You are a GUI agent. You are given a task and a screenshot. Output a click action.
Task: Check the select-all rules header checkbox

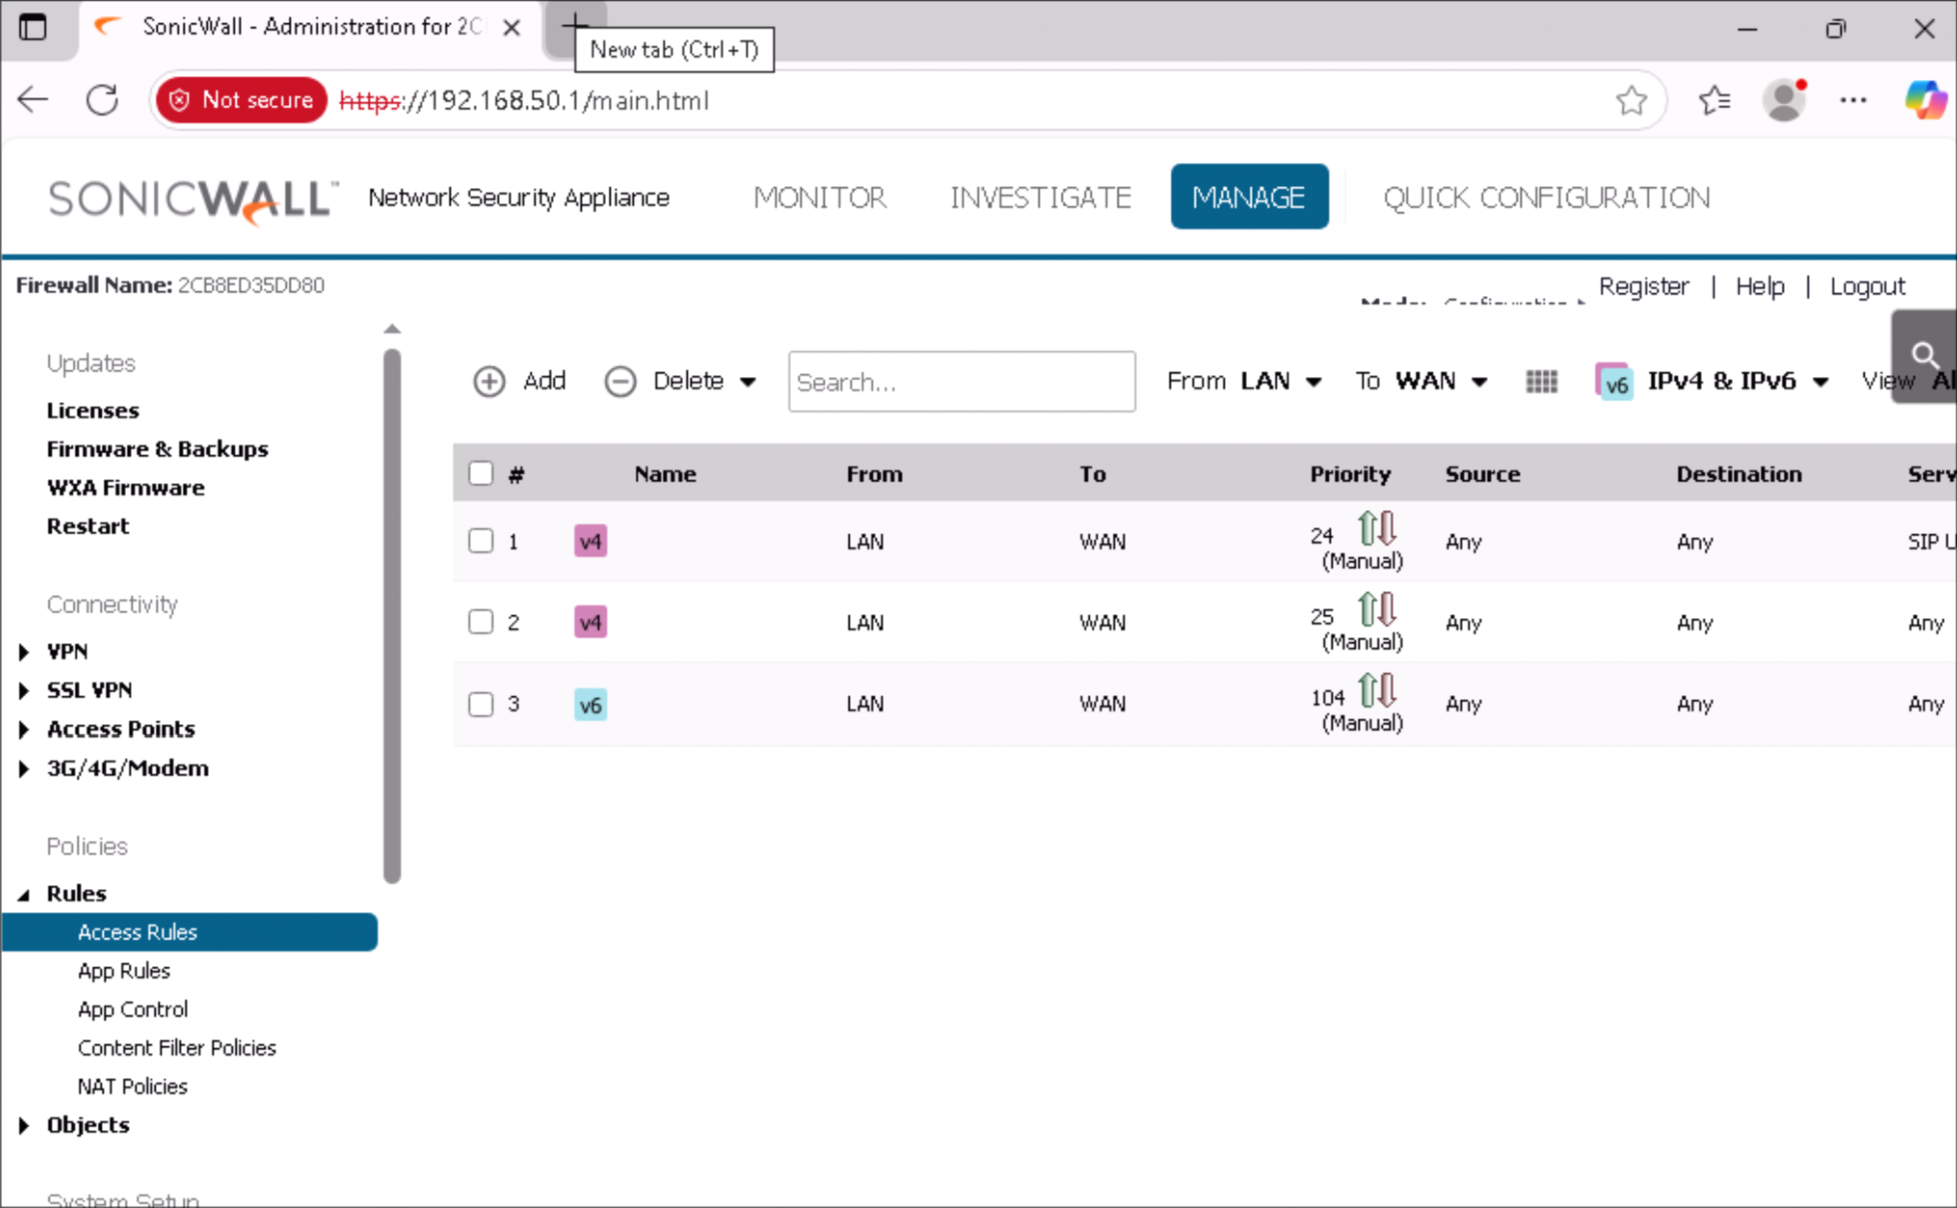point(481,473)
